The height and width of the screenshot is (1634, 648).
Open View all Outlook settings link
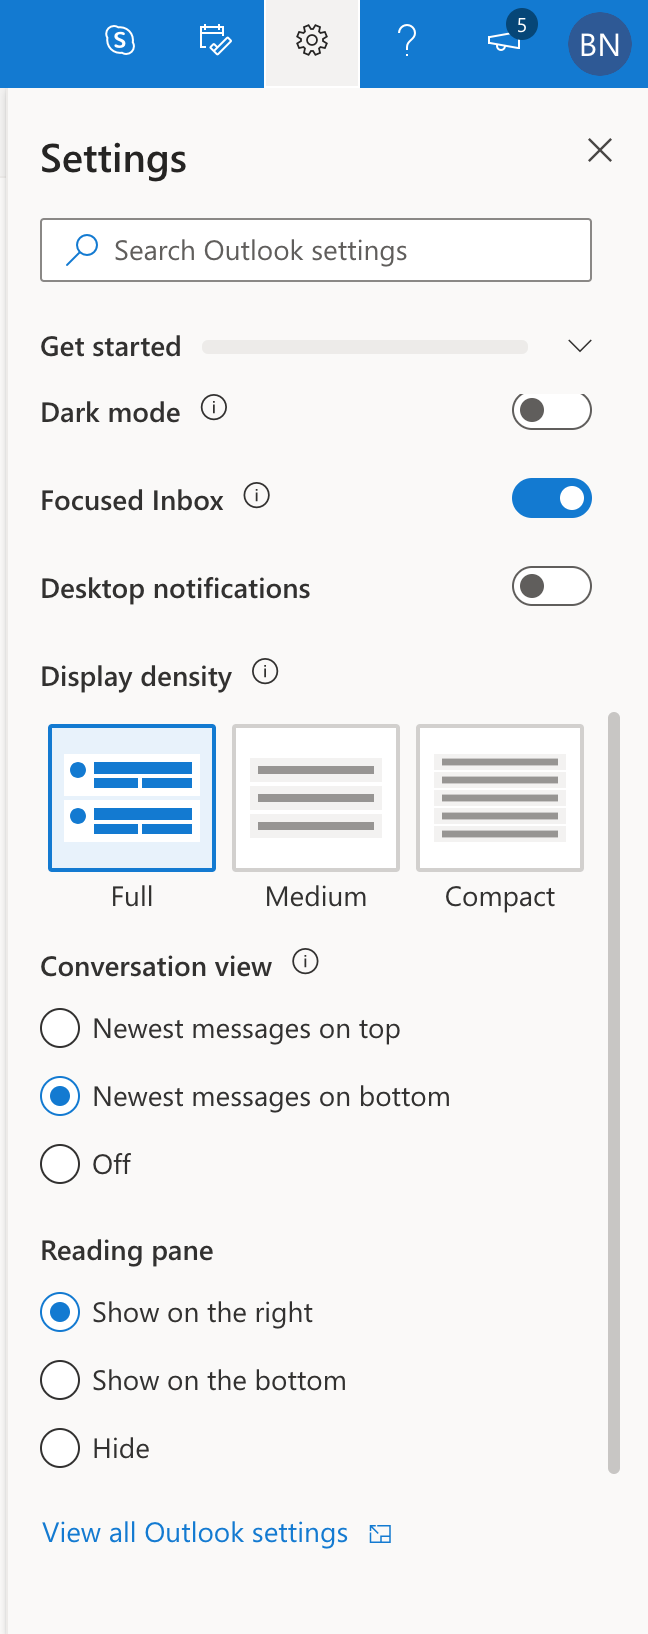[x=196, y=1533]
